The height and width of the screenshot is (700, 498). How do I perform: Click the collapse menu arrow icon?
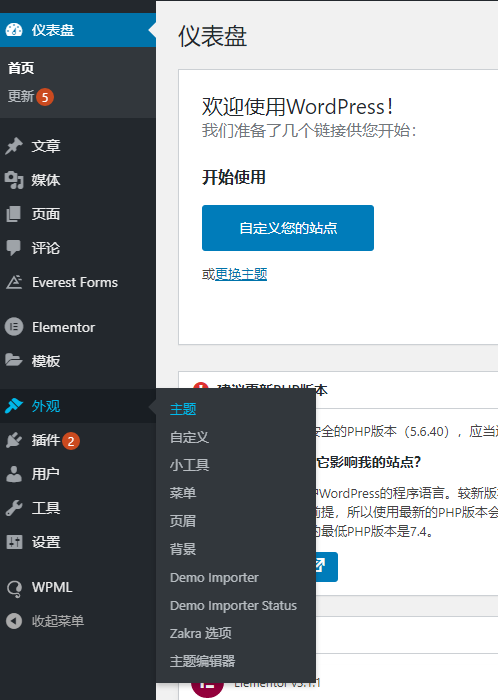(x=14, y=621)
